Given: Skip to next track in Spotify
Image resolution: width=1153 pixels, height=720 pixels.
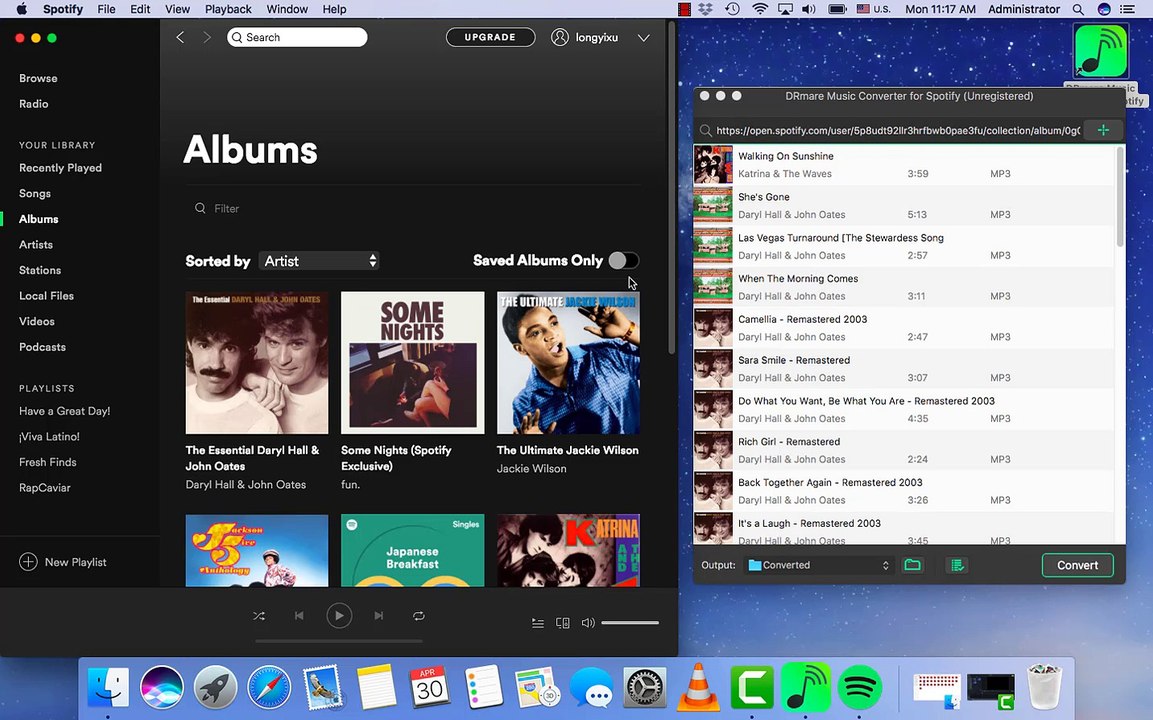Looking at the screenshot, I should pyautogui.click(x=379, y=616).
